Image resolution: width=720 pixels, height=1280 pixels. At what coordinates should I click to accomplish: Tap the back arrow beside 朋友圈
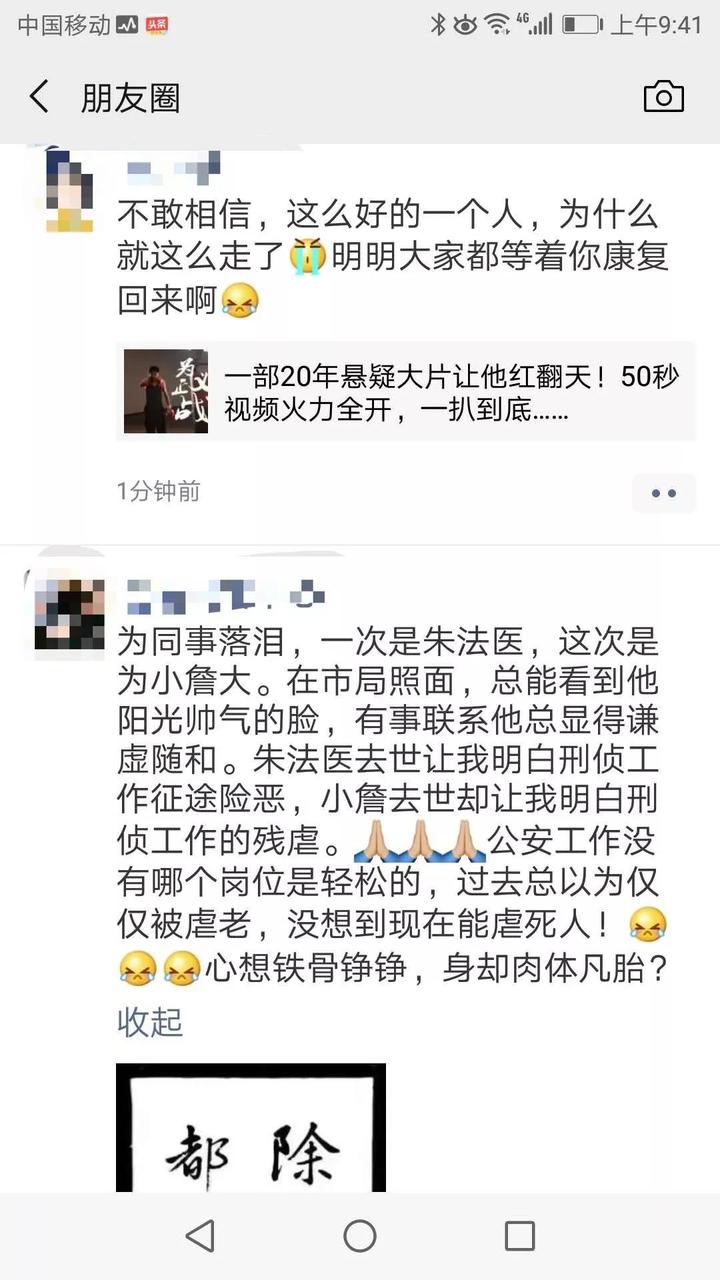(39, 98)
